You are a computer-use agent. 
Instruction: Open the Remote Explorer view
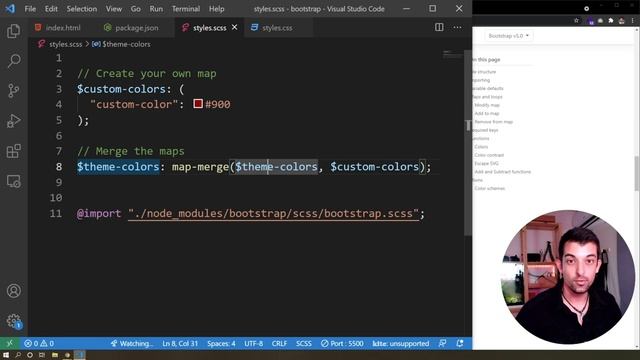click(13, 181)
